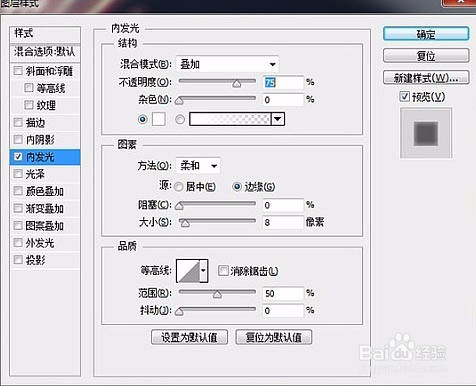Click the 范围 range slider handle
This screenshot has width=476, height=386.
pyautogui.click(x=217, y=294)
